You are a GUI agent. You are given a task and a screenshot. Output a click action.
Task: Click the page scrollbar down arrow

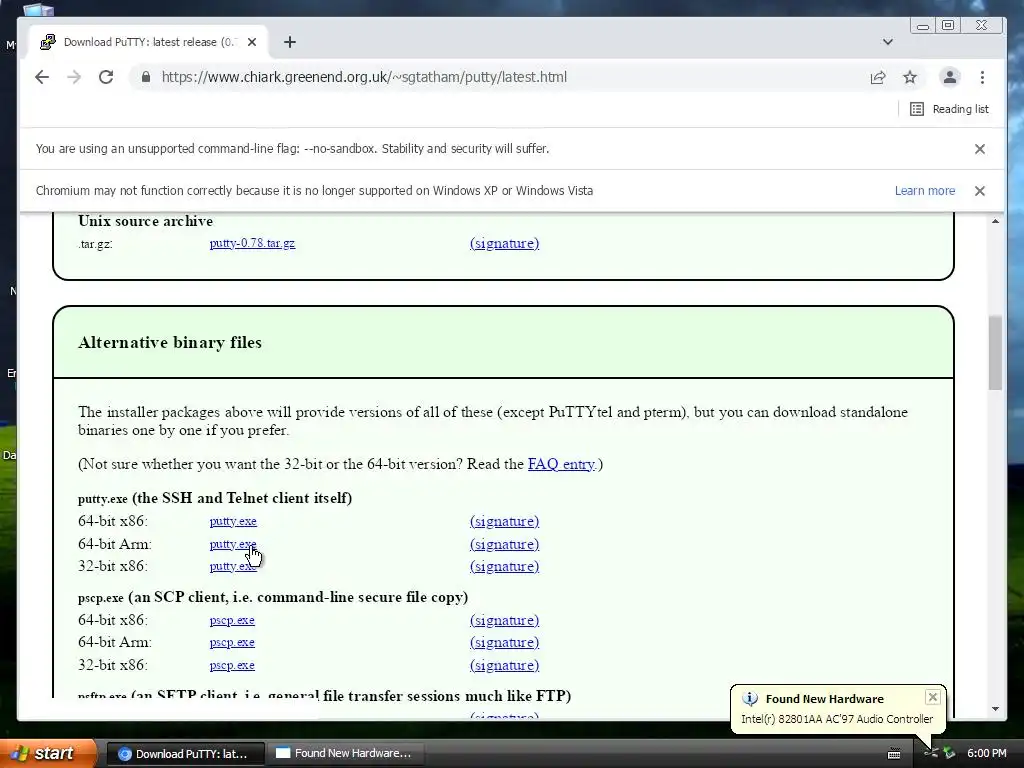pyautogui.click(x=995, y=709)
